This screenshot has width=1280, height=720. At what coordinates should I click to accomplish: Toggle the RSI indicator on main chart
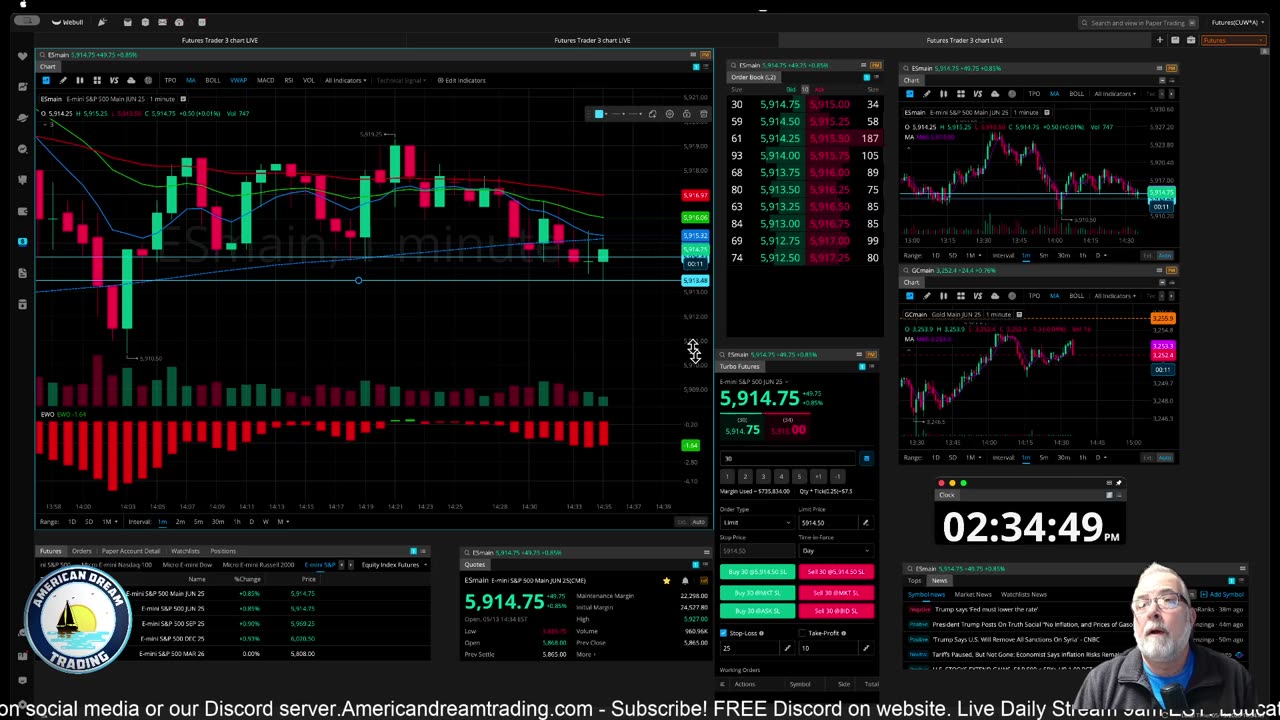pos(289,80)
